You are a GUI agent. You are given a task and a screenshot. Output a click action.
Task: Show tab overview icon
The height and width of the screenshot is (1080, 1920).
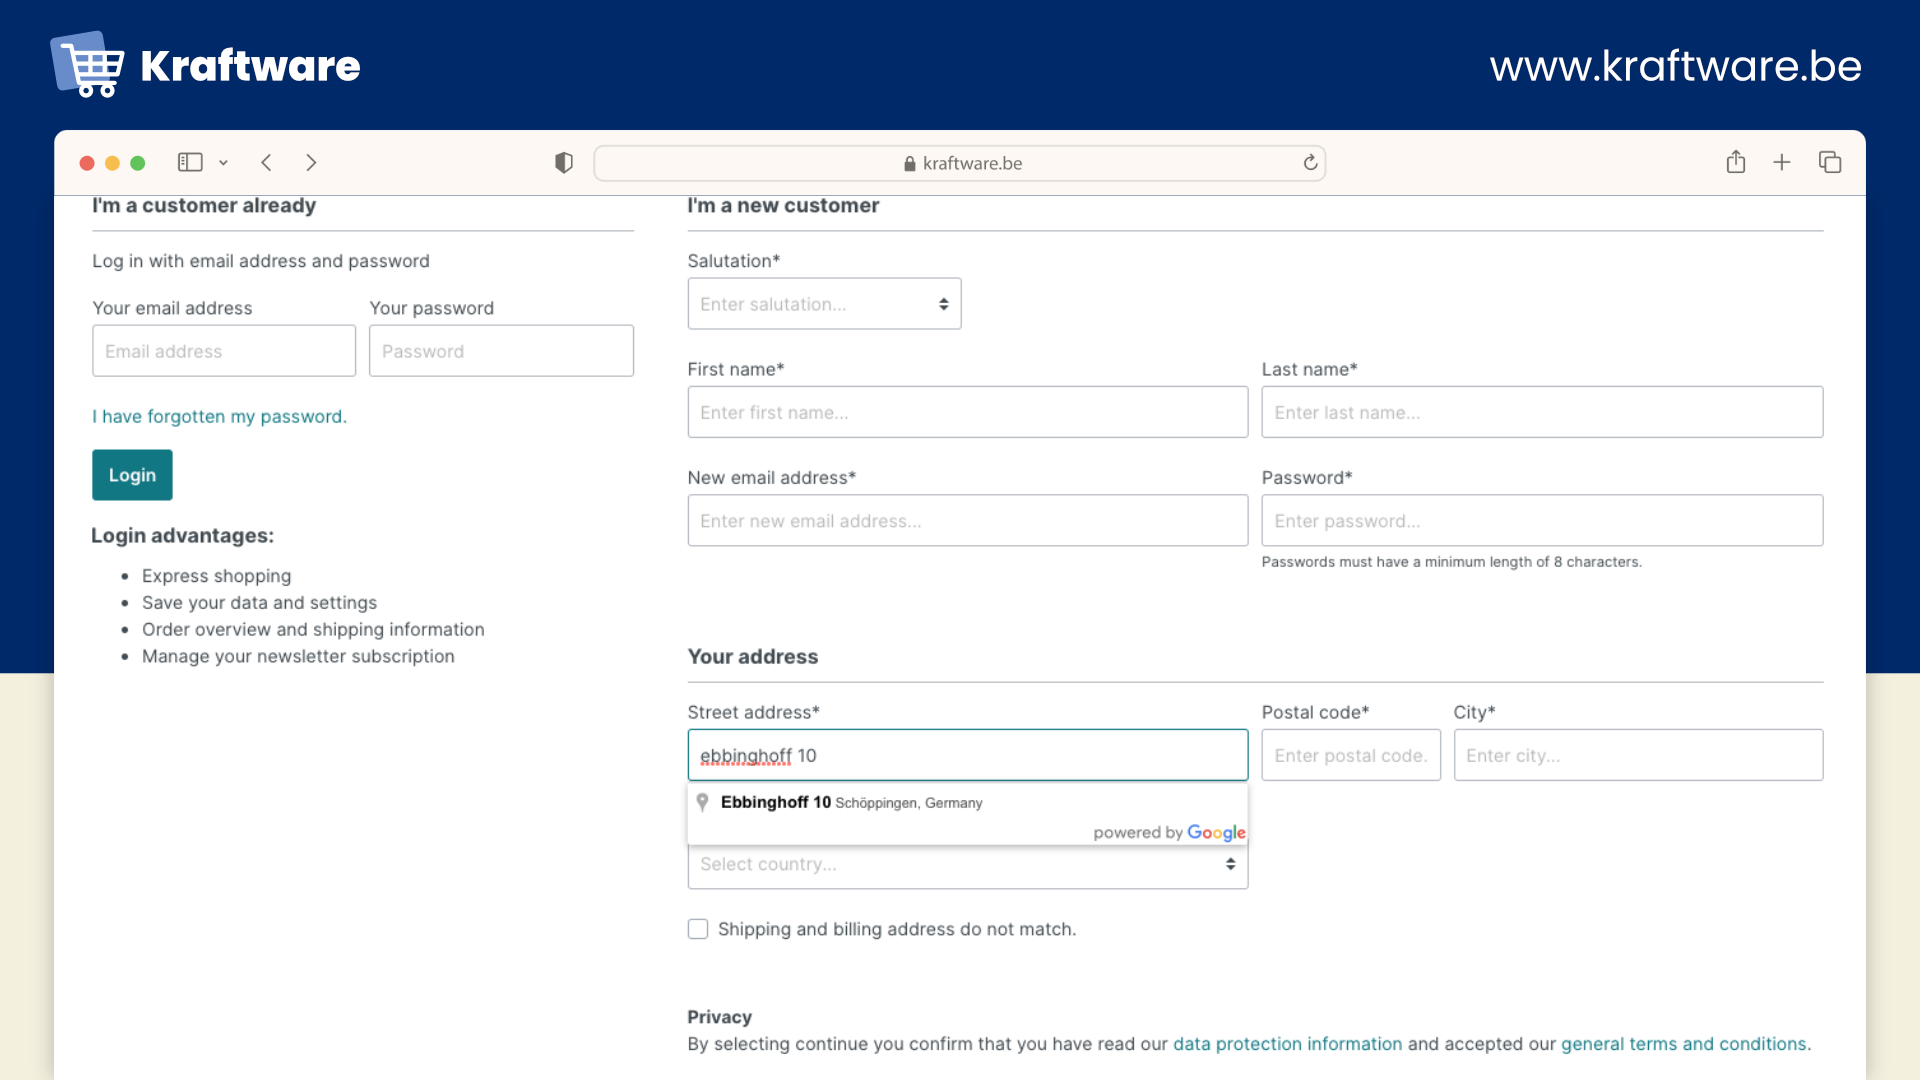tap(1830, 162)
